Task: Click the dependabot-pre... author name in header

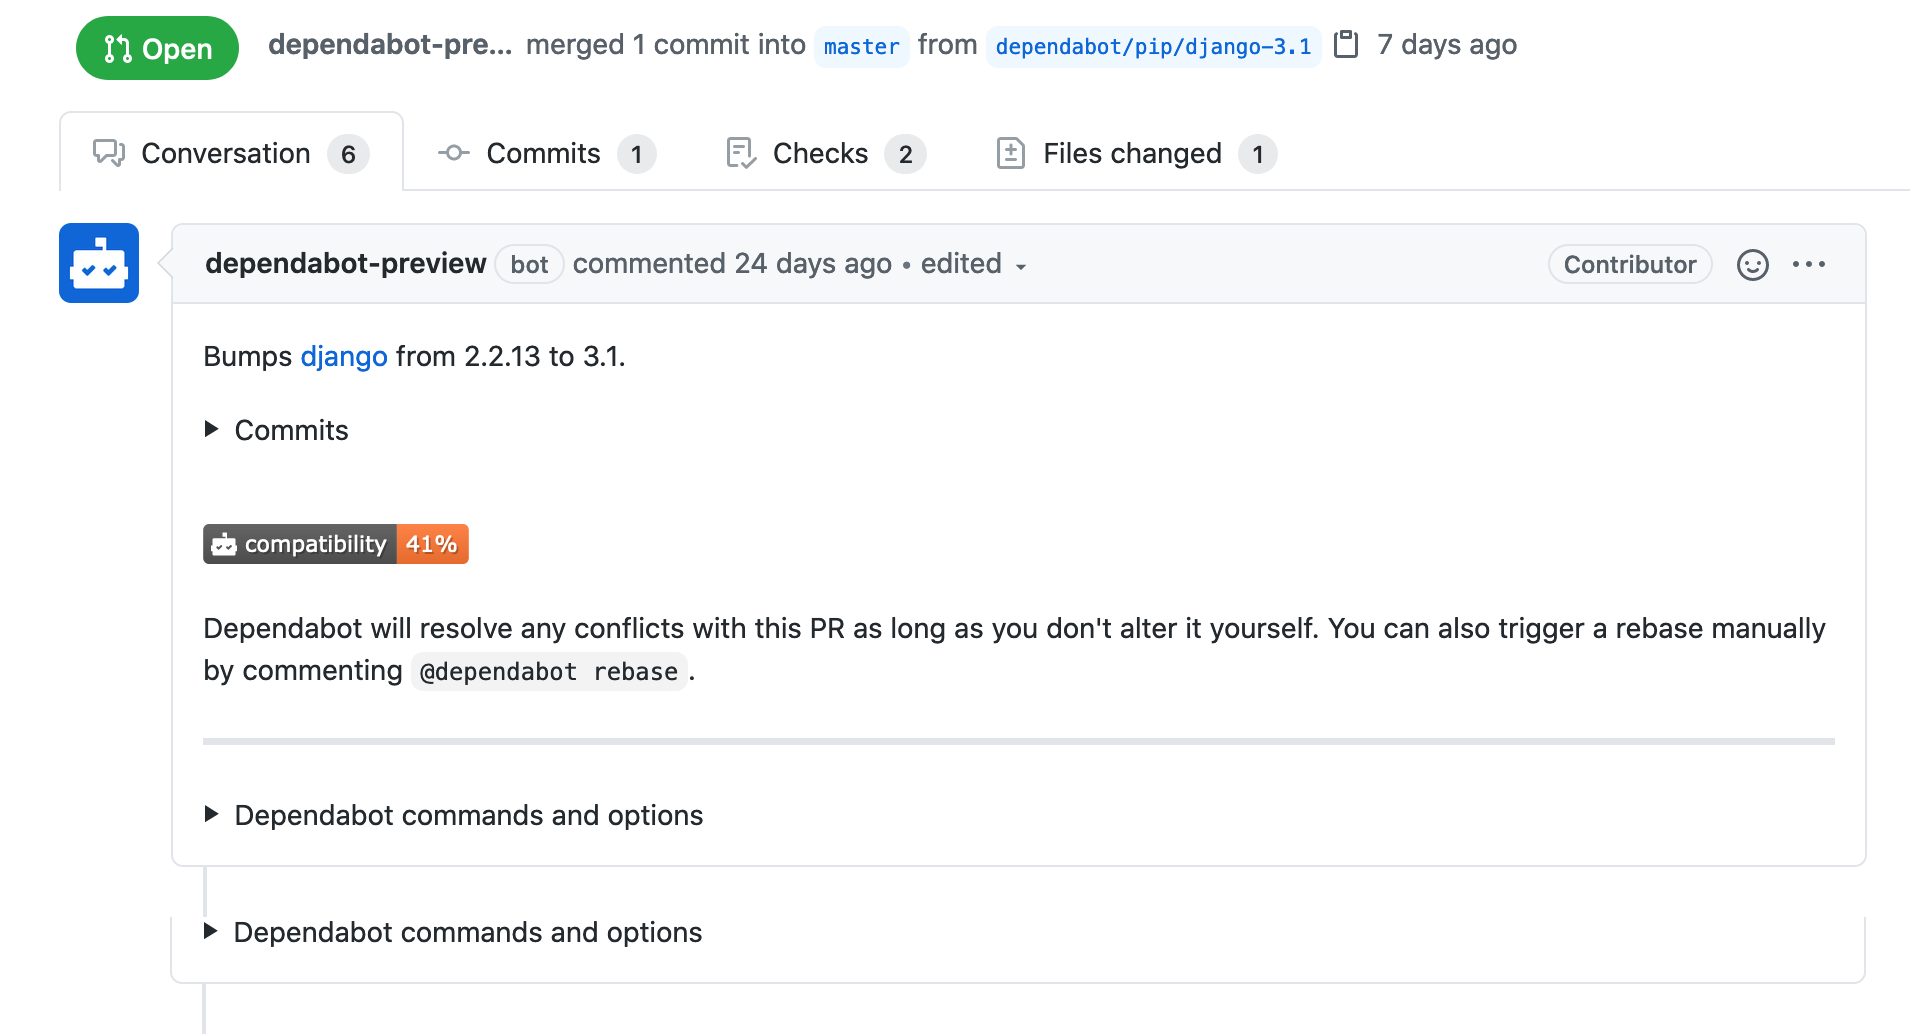Action: (x=390, y=45)
